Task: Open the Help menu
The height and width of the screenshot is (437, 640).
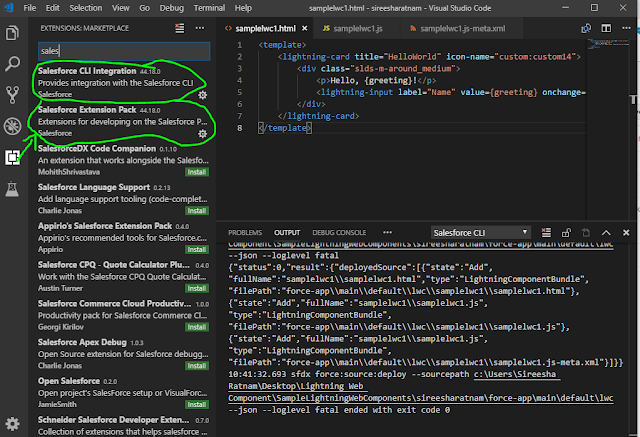Action: click(243, 8)
